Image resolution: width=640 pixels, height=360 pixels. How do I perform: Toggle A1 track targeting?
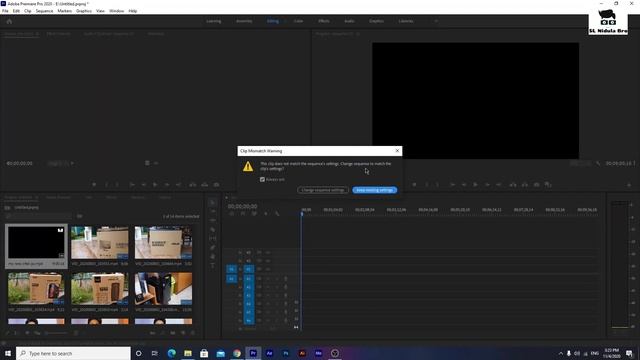249,279
